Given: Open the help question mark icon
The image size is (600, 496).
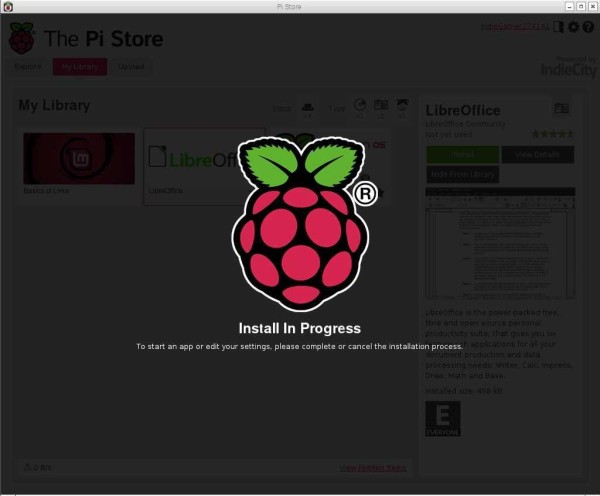Looking at the screenshot, I should [588, 27].
